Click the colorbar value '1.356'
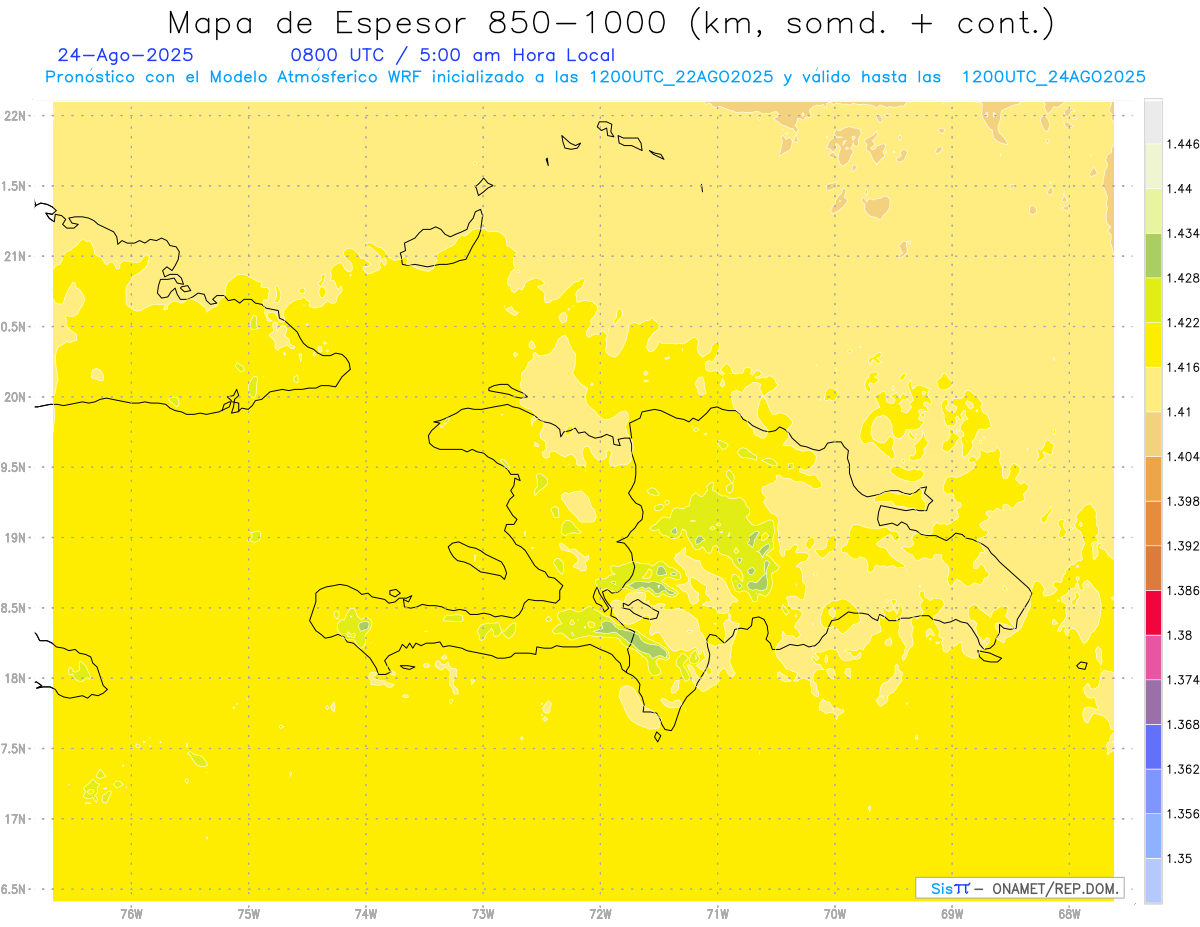The width and height of the screenshot is (1200, 927). click(1183, 814)
